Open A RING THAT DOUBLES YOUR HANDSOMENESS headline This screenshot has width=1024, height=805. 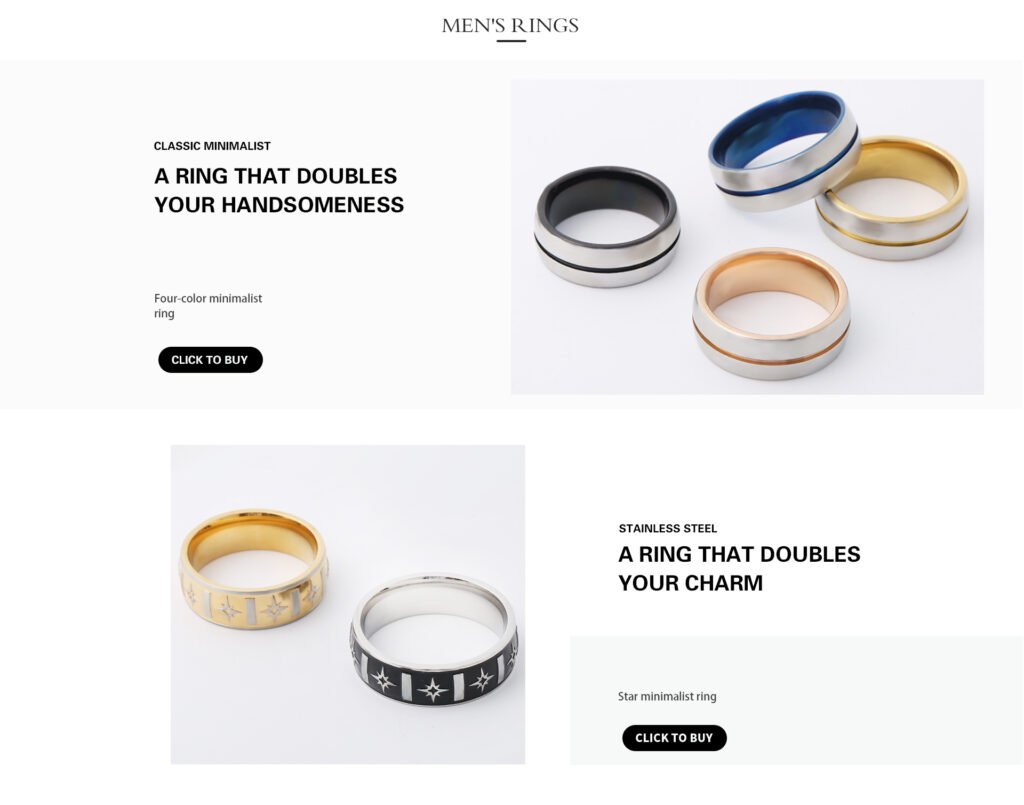tap(279, 190)
